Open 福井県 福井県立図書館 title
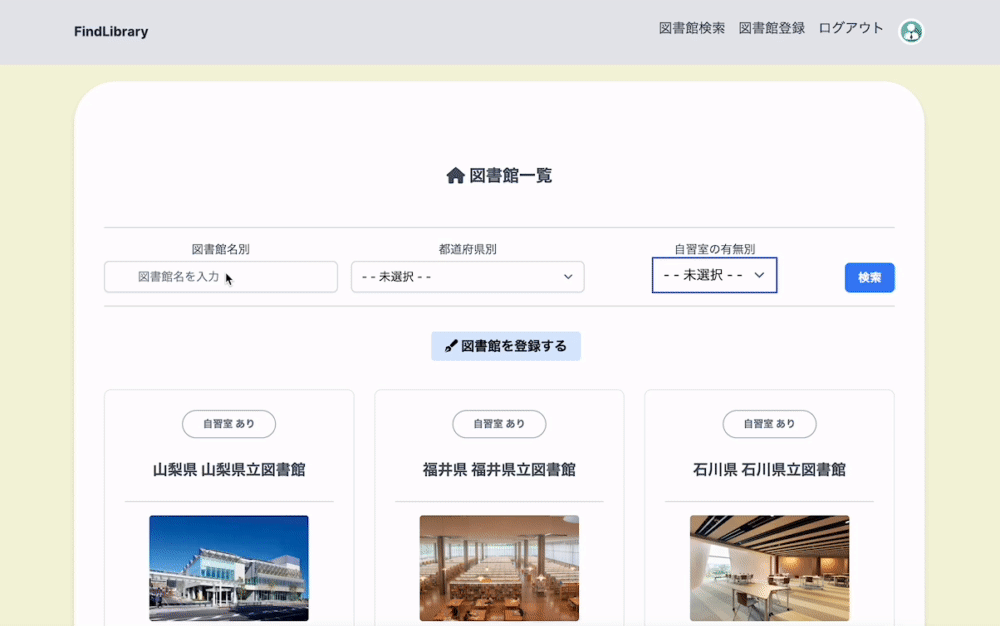 (x=499, y=470)
